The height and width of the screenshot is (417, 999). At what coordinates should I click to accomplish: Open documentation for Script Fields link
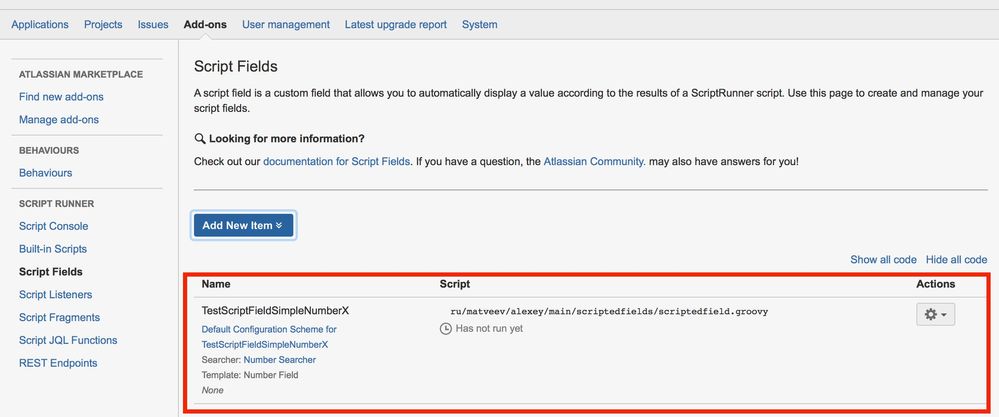pyautogui.click(x=336, y=161)
